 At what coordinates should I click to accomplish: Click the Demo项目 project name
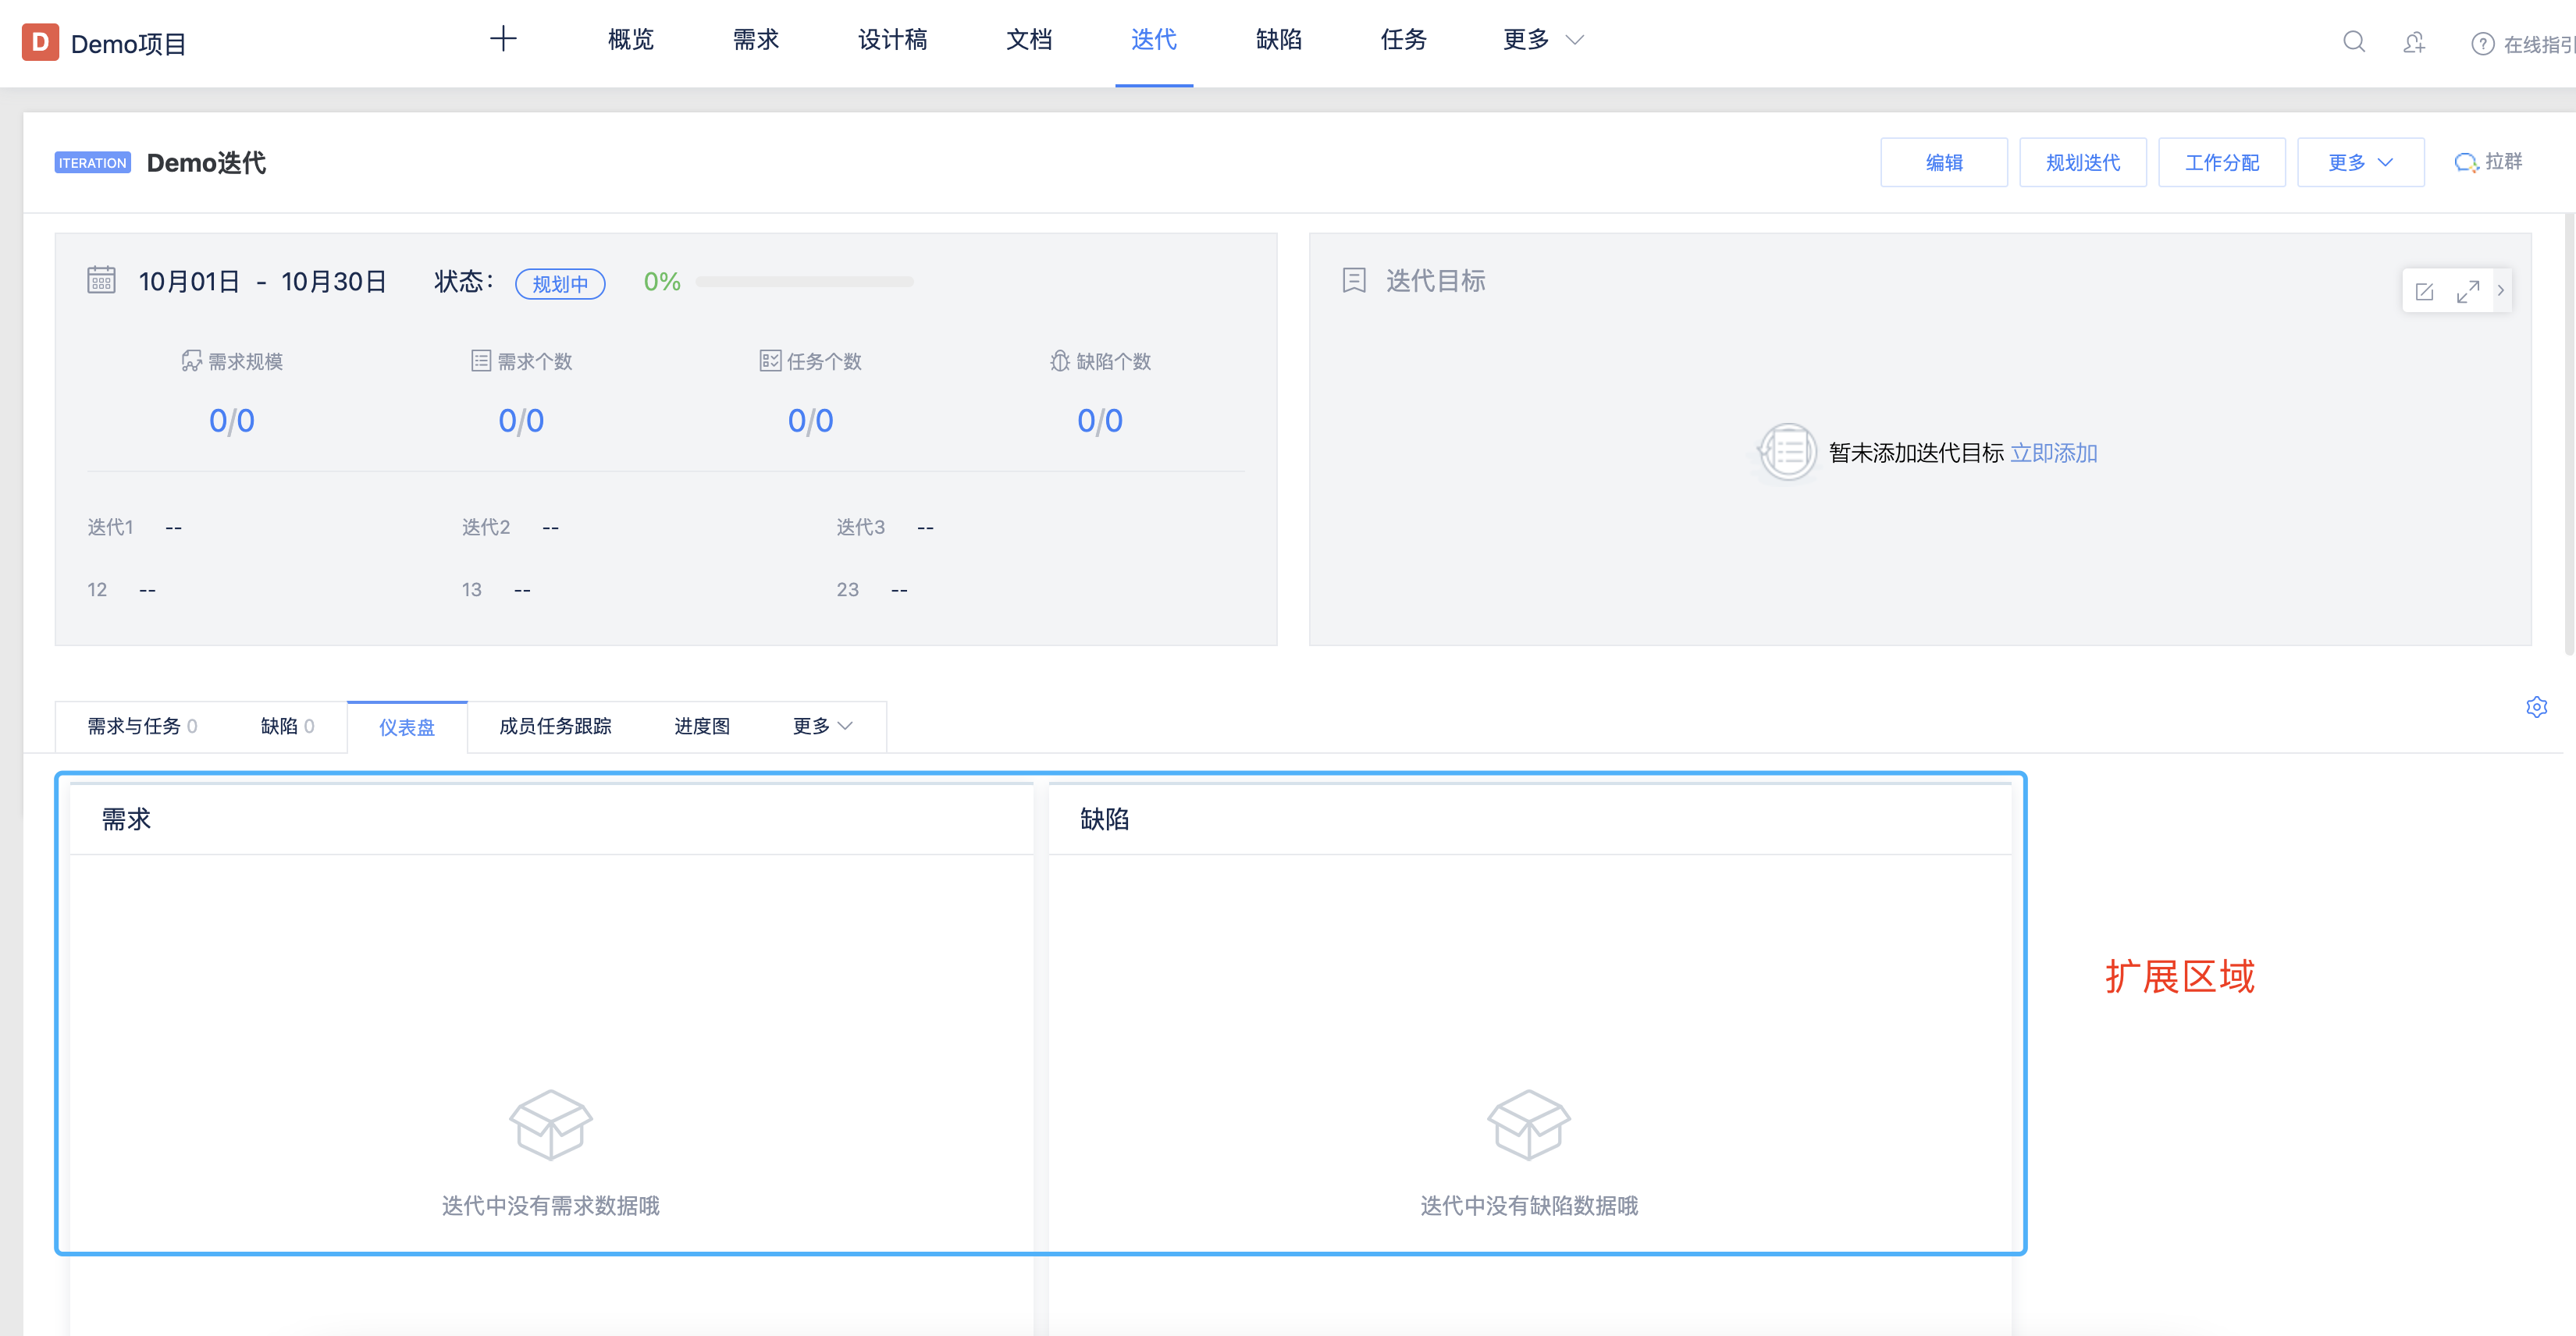coord(128,44)
